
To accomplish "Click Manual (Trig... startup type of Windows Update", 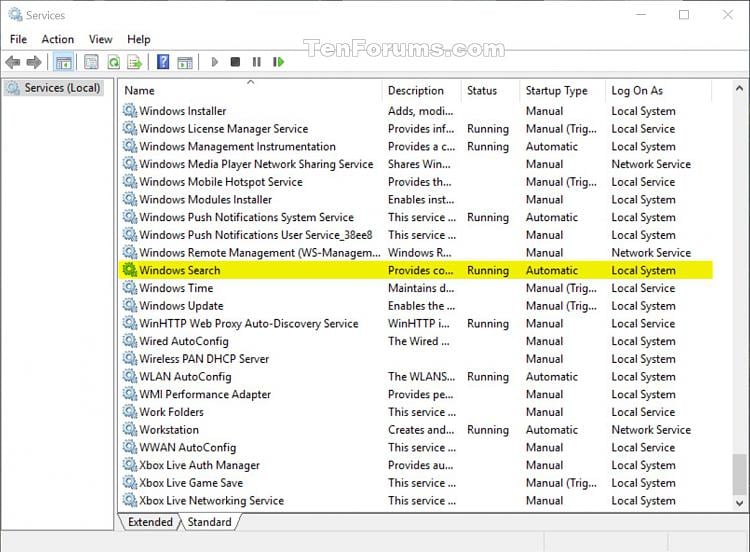I will click(562, 306).
